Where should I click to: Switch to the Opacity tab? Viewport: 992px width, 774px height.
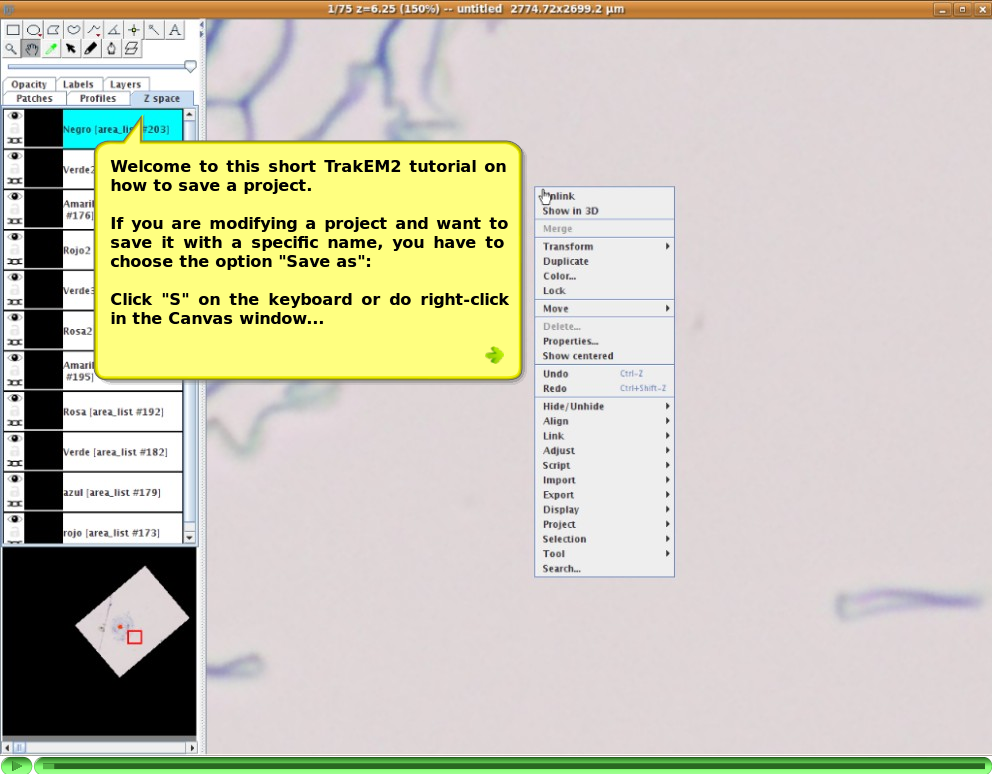[x=29, y=84]
